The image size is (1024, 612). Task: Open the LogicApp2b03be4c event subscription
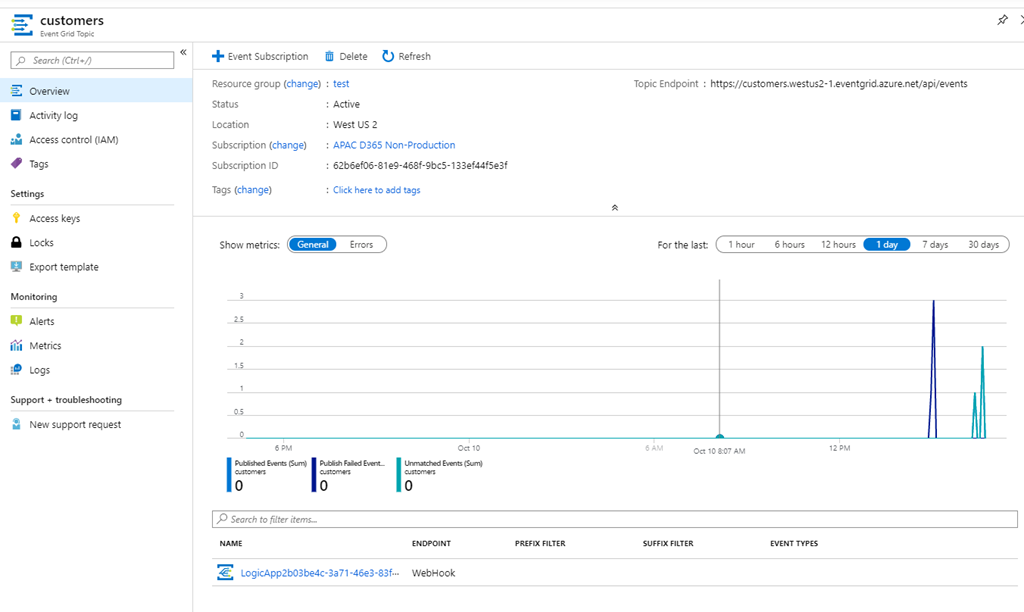pos(320,573)
